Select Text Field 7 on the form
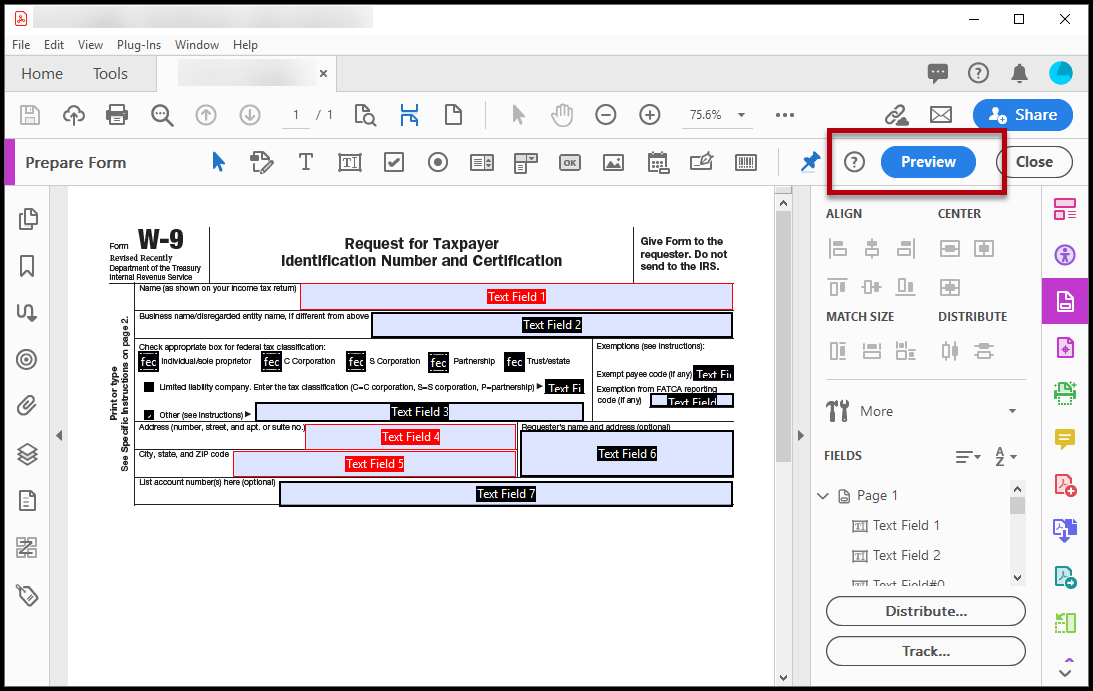 coord(506,494)
